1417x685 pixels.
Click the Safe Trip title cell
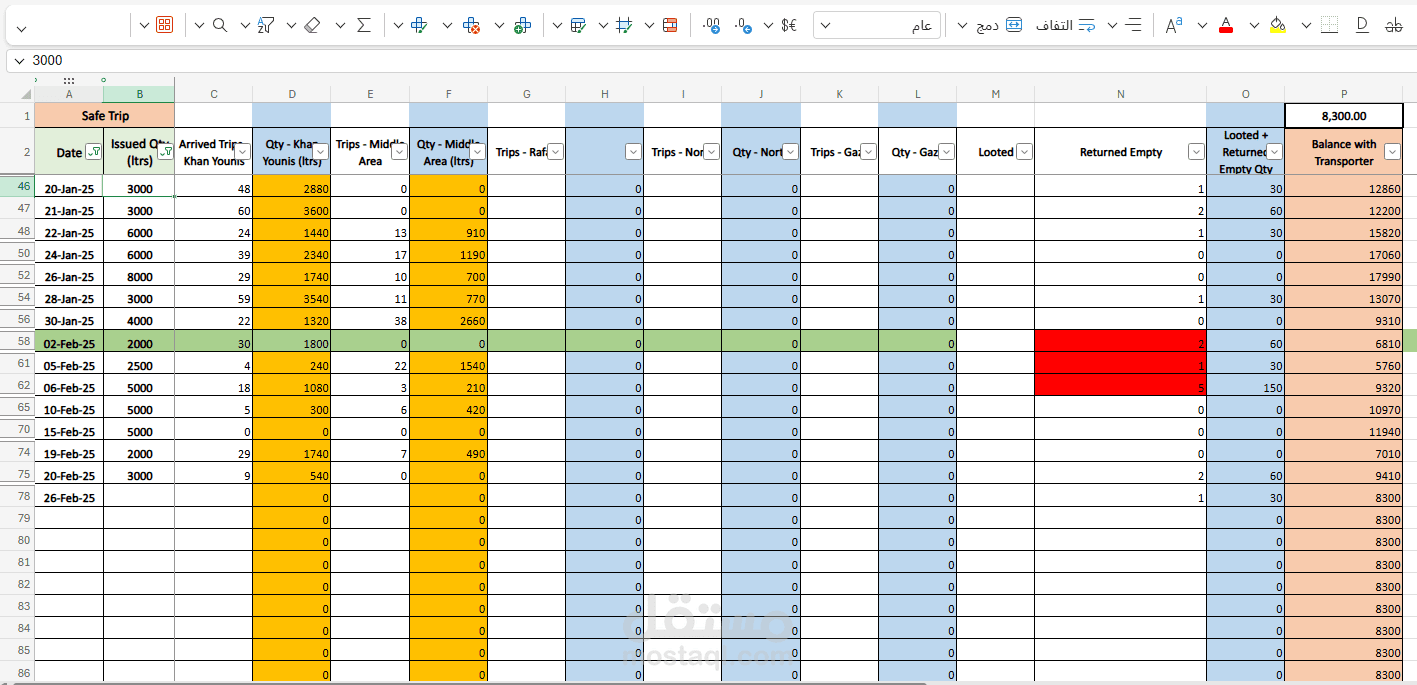(x=105, y=116)
